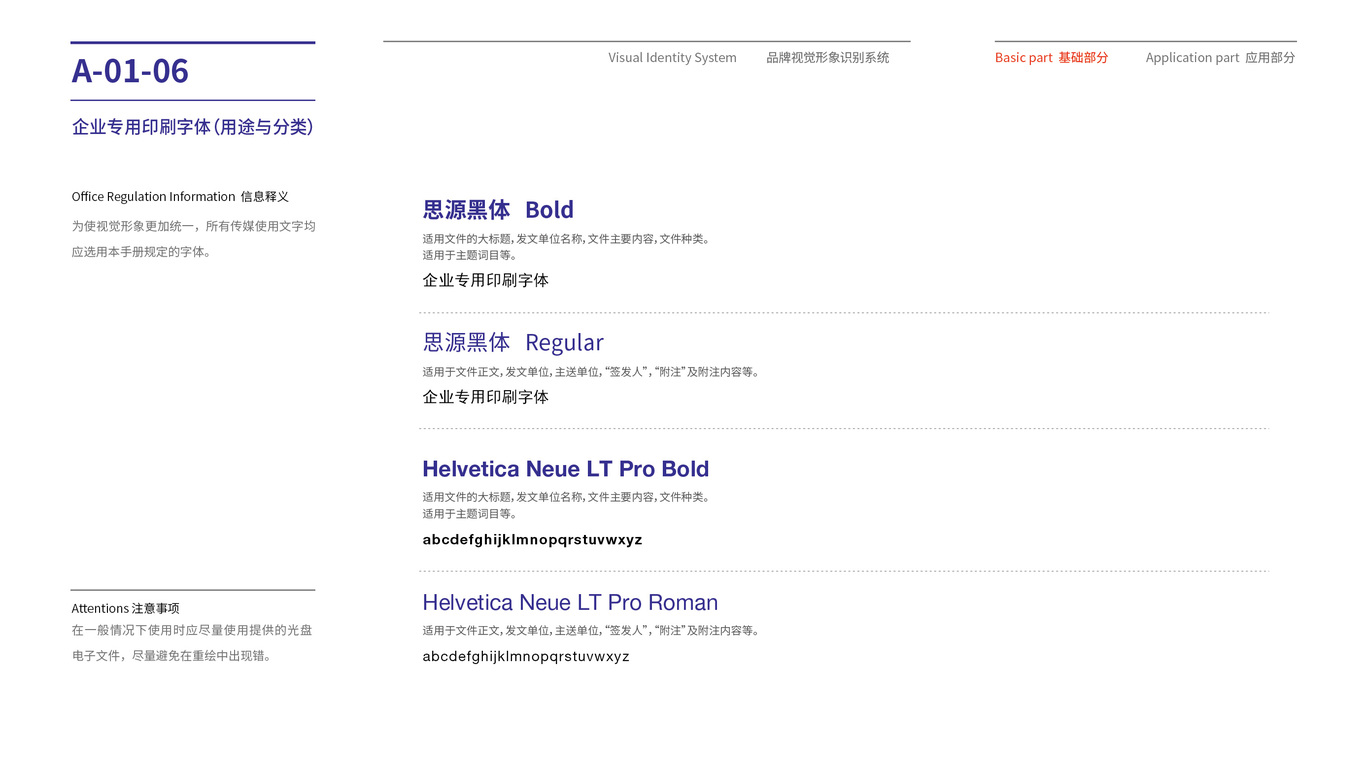Select the 思源黑体 Bold font heading
The image size is (1366, 768).
(498, 210)
